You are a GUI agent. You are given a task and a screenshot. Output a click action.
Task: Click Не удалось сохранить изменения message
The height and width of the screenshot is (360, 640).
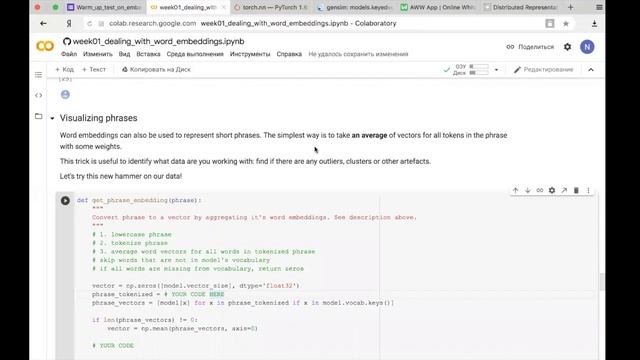tap(358, 54)
